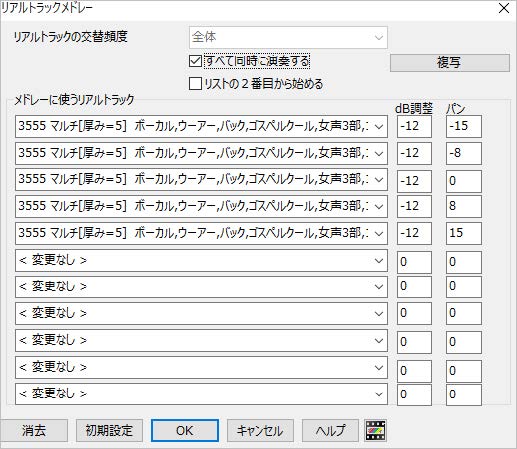Click the キャンセル button
The height and width of the screenshot is (449, 517).
tap(260, 430)
